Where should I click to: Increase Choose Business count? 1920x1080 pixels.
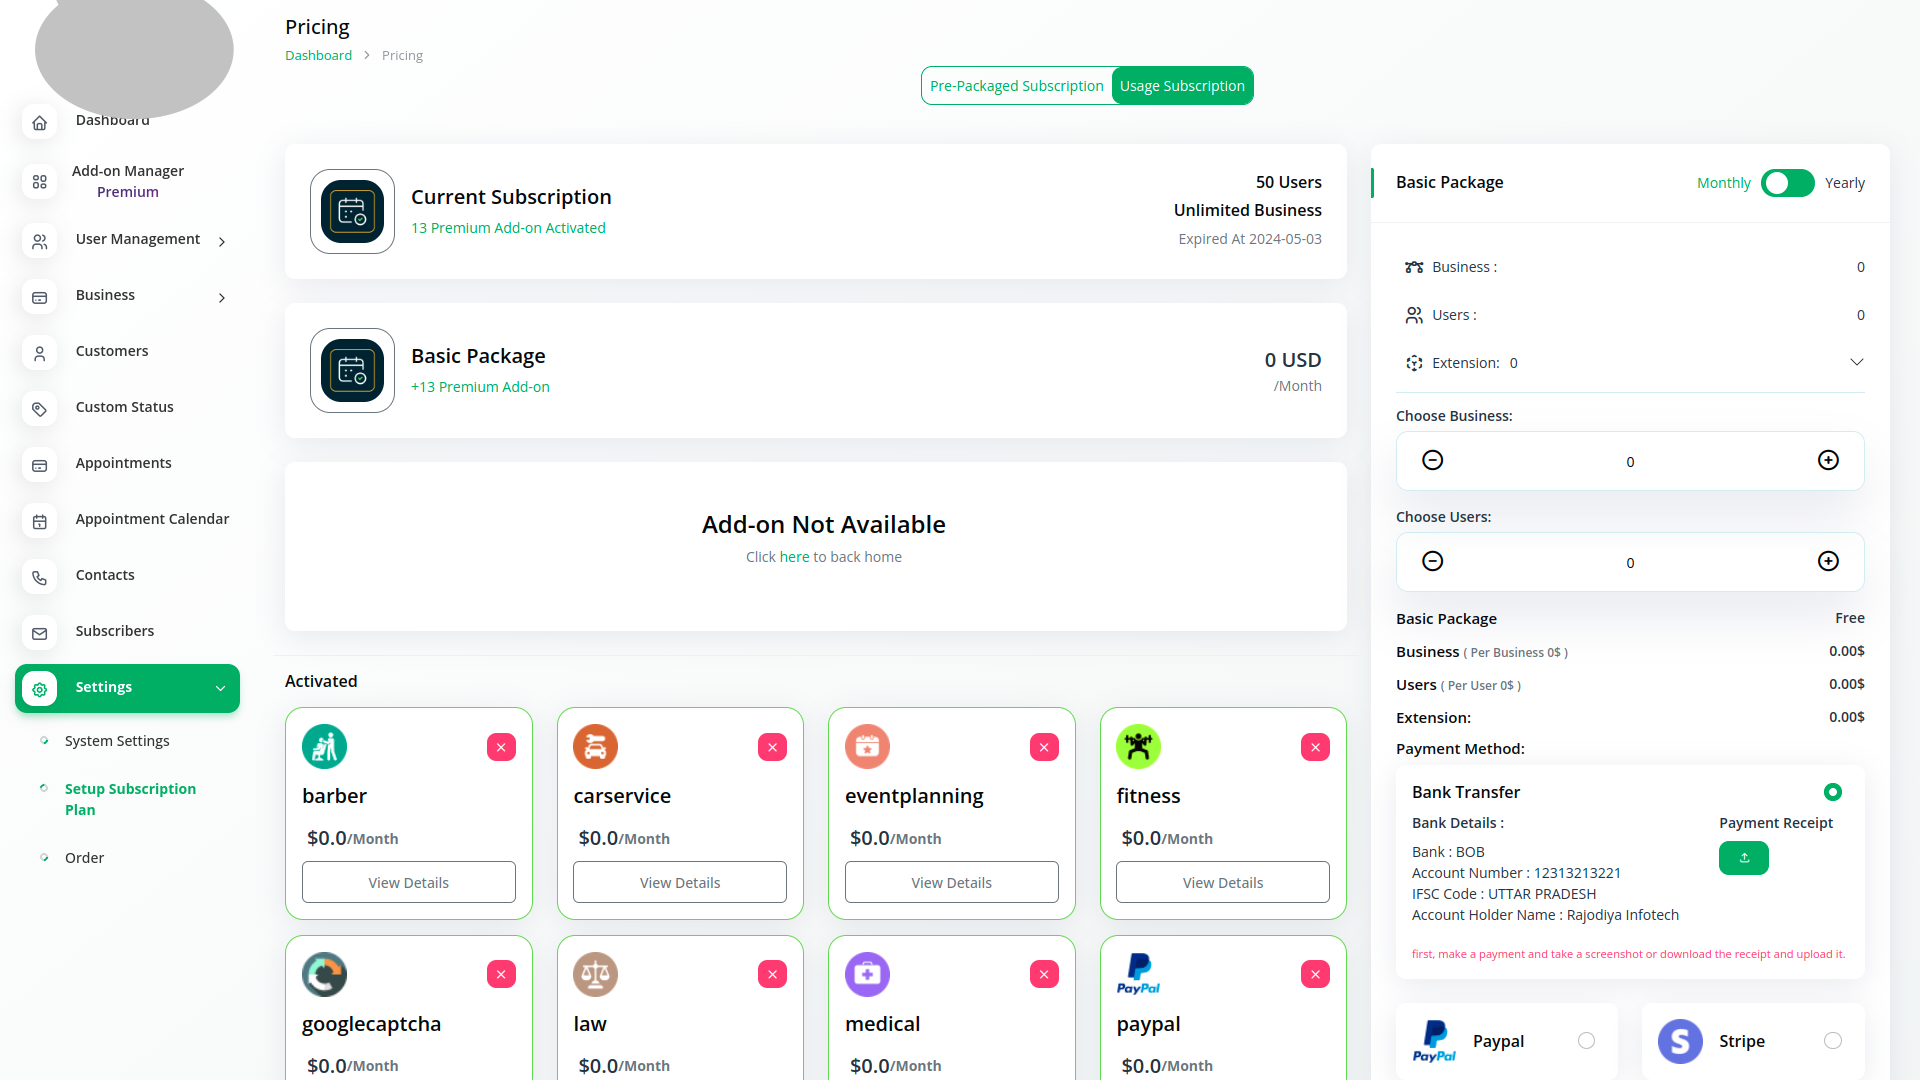tap(1828, 460)
